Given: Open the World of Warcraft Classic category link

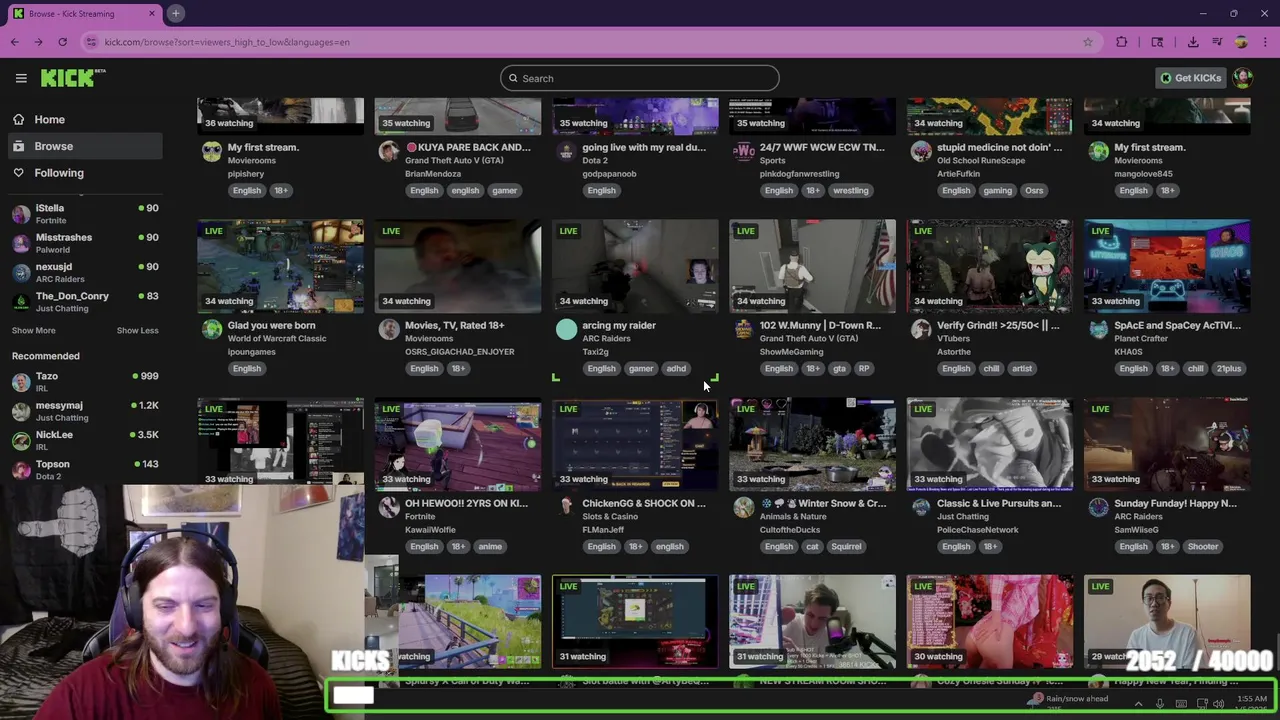Looking at the screenshot, I should [277, 338].
